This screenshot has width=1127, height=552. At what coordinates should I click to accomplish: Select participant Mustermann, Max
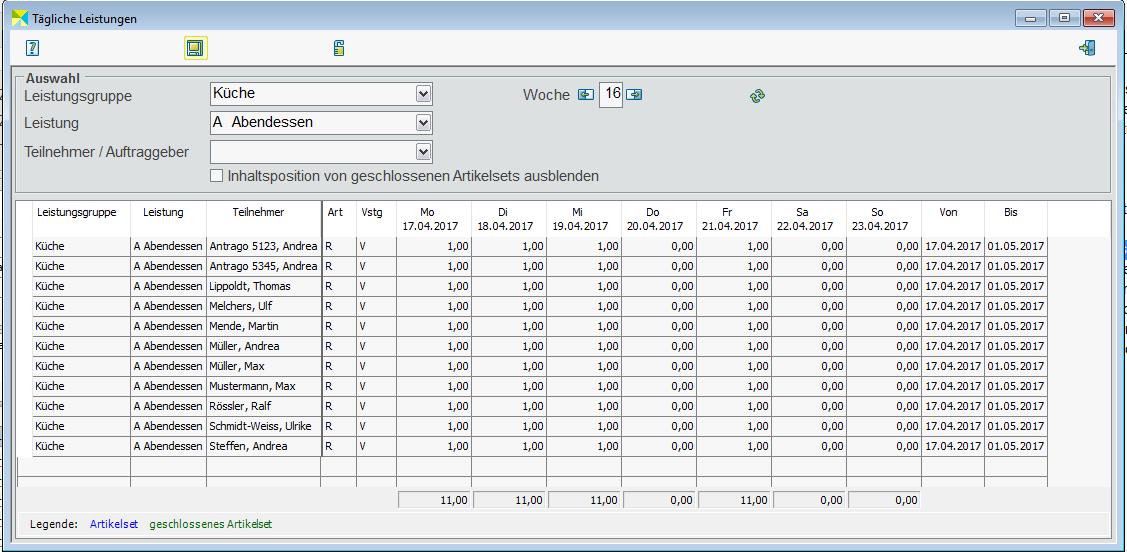(x=264, y=386)
